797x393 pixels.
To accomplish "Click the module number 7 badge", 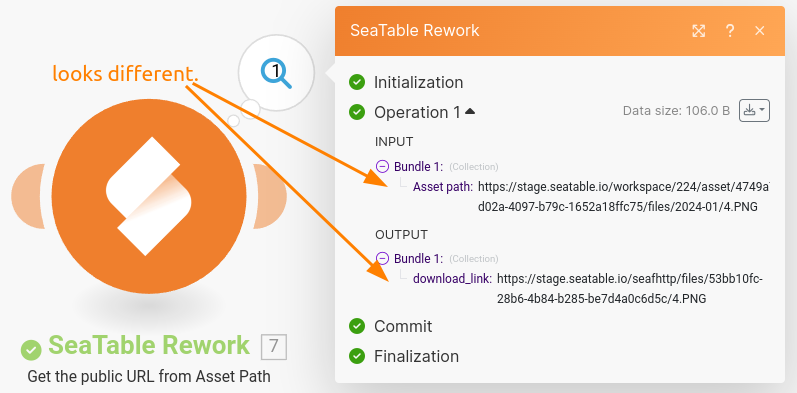I will 274,347.
